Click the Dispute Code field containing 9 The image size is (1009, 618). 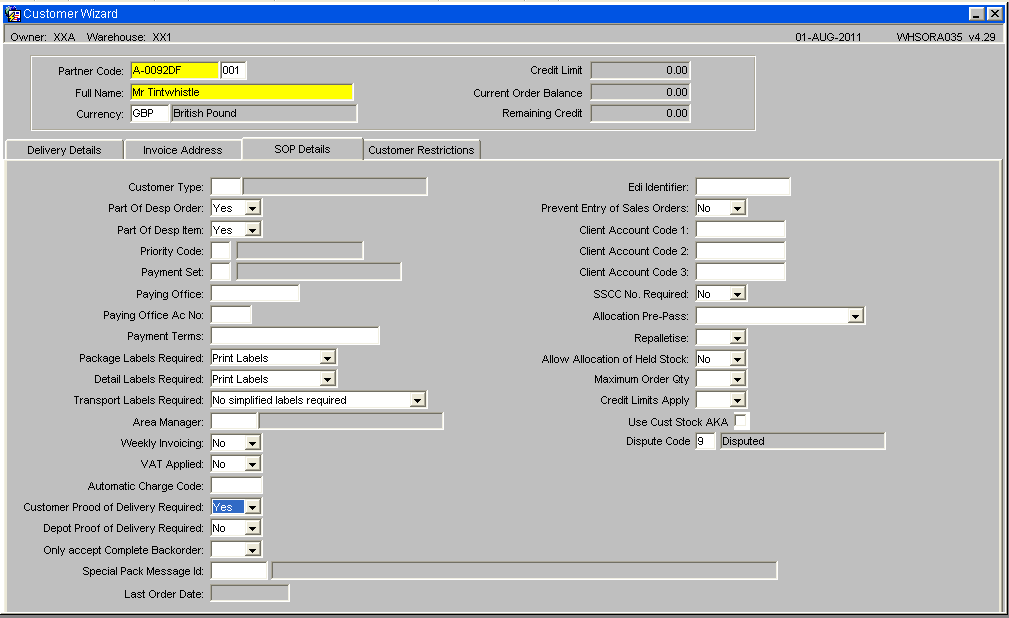tap(705, 441)
